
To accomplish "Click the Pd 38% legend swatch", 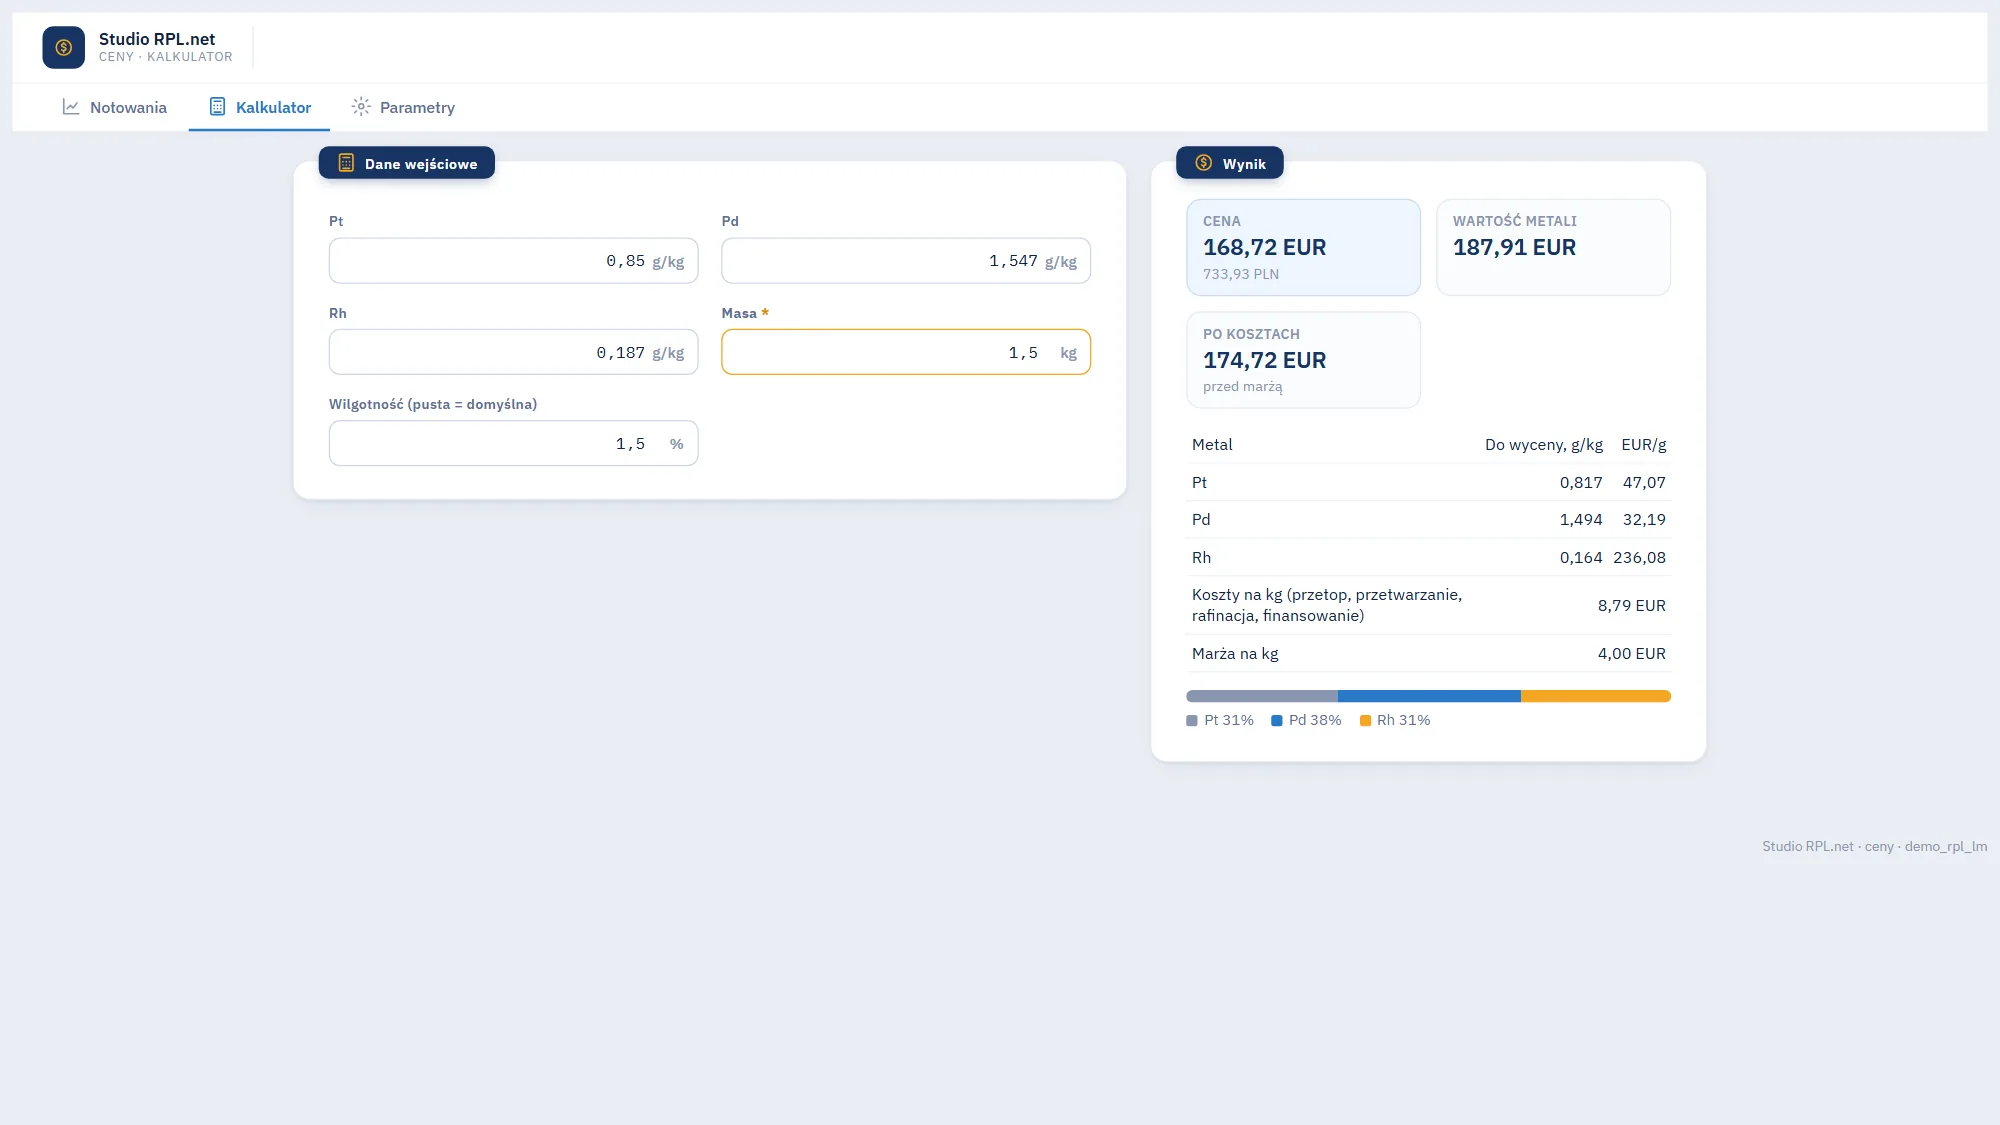I will click(x=1277, y=721).
